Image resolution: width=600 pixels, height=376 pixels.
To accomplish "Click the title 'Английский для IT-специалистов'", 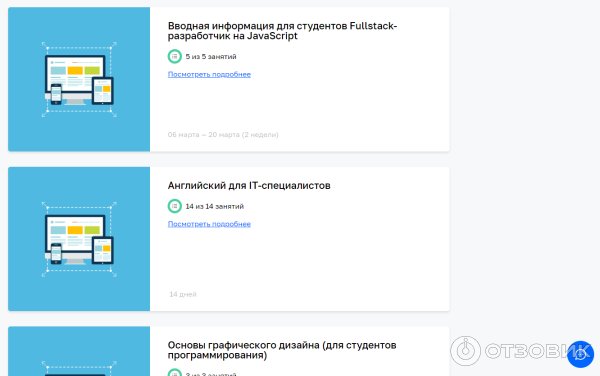I will 249,186.
